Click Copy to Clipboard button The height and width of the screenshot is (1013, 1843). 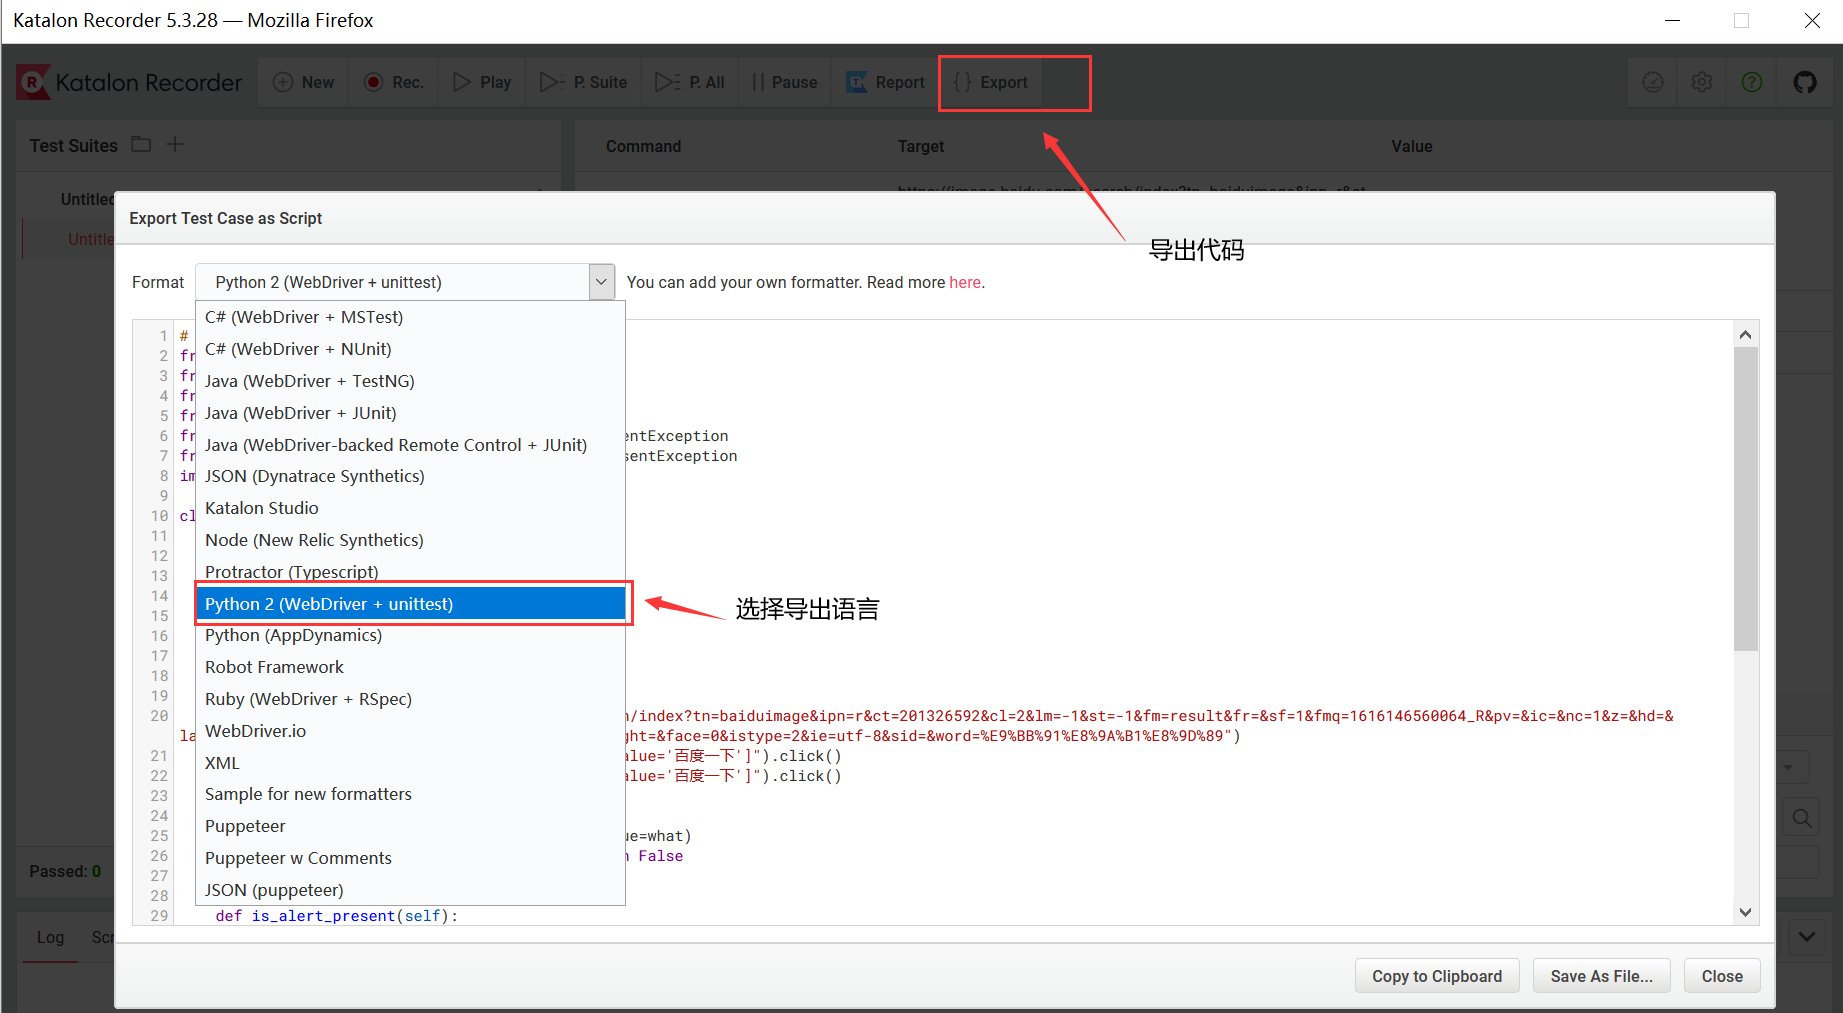pos(1437,976)
